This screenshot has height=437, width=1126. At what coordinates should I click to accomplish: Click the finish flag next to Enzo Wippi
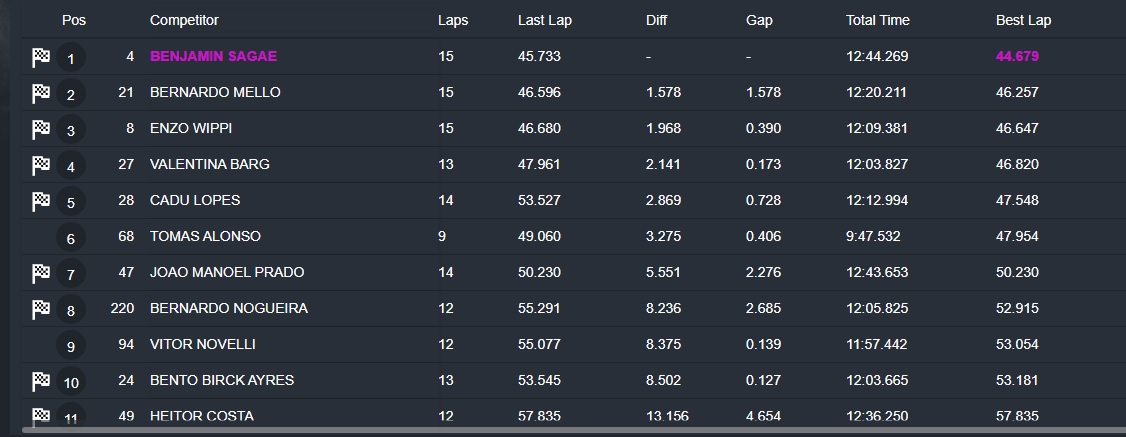point(41,129)
